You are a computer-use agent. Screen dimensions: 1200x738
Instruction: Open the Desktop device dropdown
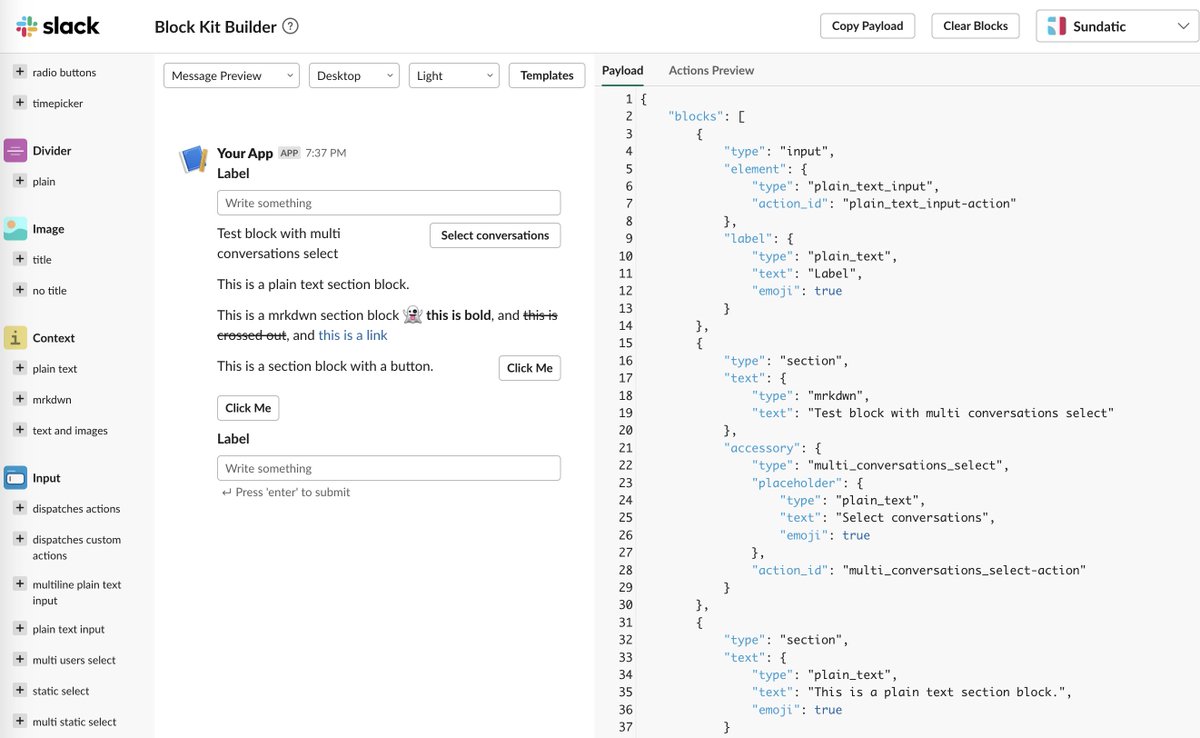354,76
